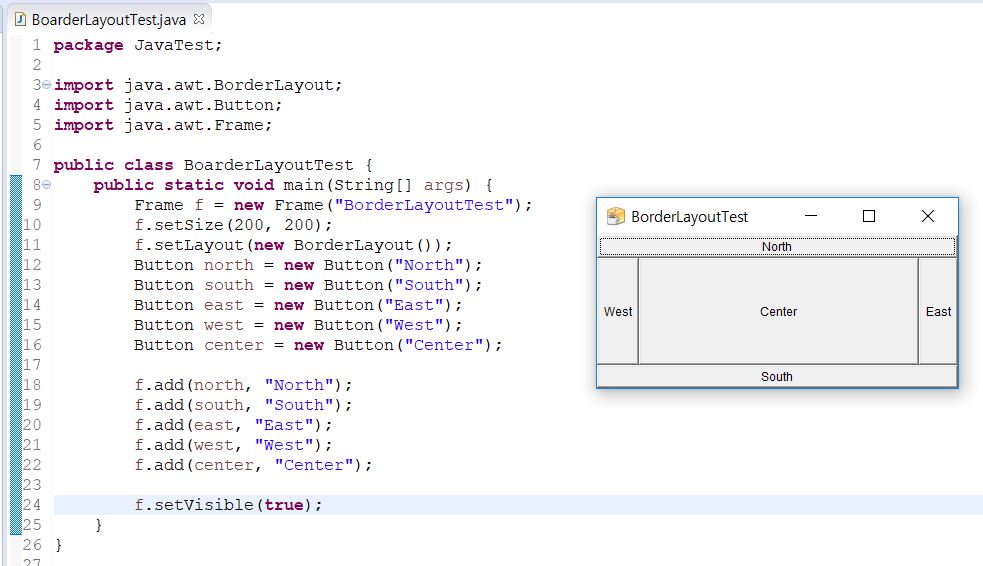Click the Java file icon on tab

tap(20, 19)
